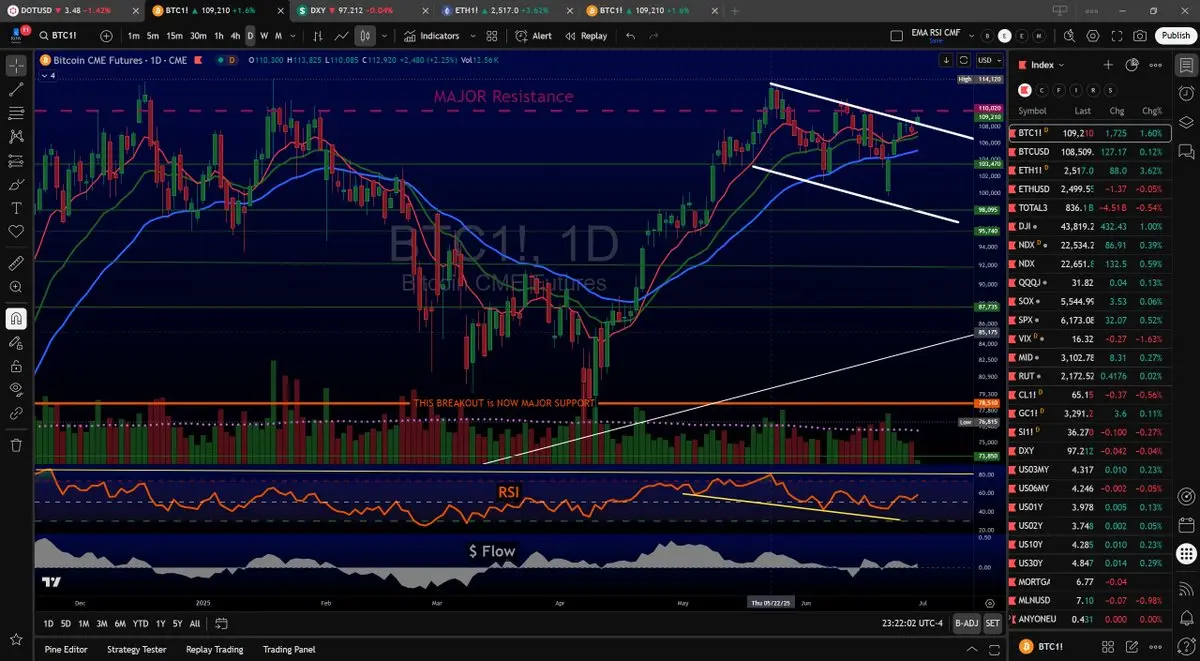This screenshot has height=661, width=1200.
Task: Open the Strategy Tester tab
Action: (x=136, y=649)
